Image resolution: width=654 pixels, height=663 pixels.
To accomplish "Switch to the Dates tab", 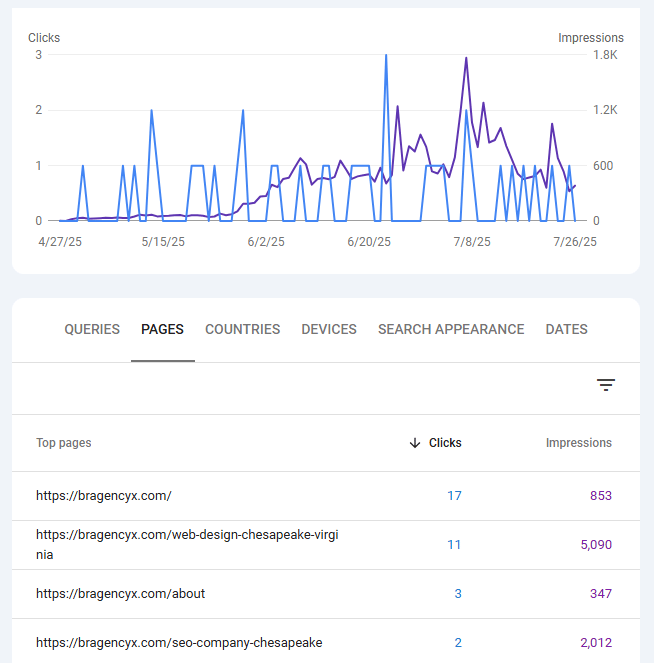I will 566,329.
